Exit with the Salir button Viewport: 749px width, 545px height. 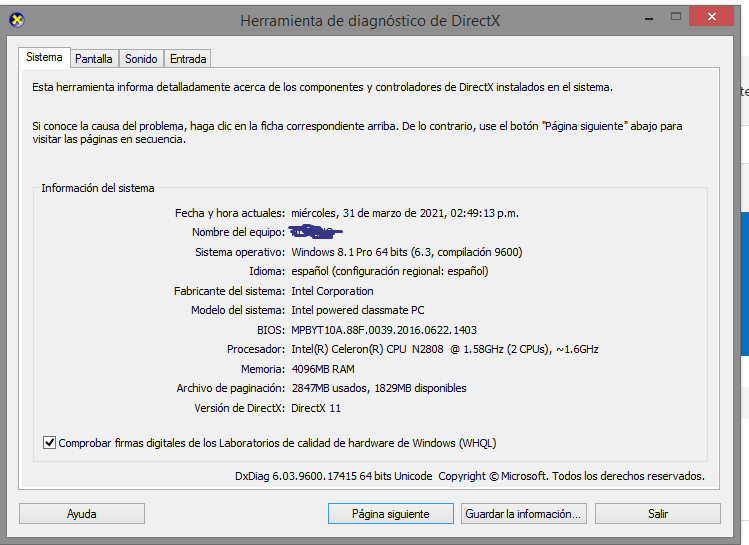click(x=658, y=514)
